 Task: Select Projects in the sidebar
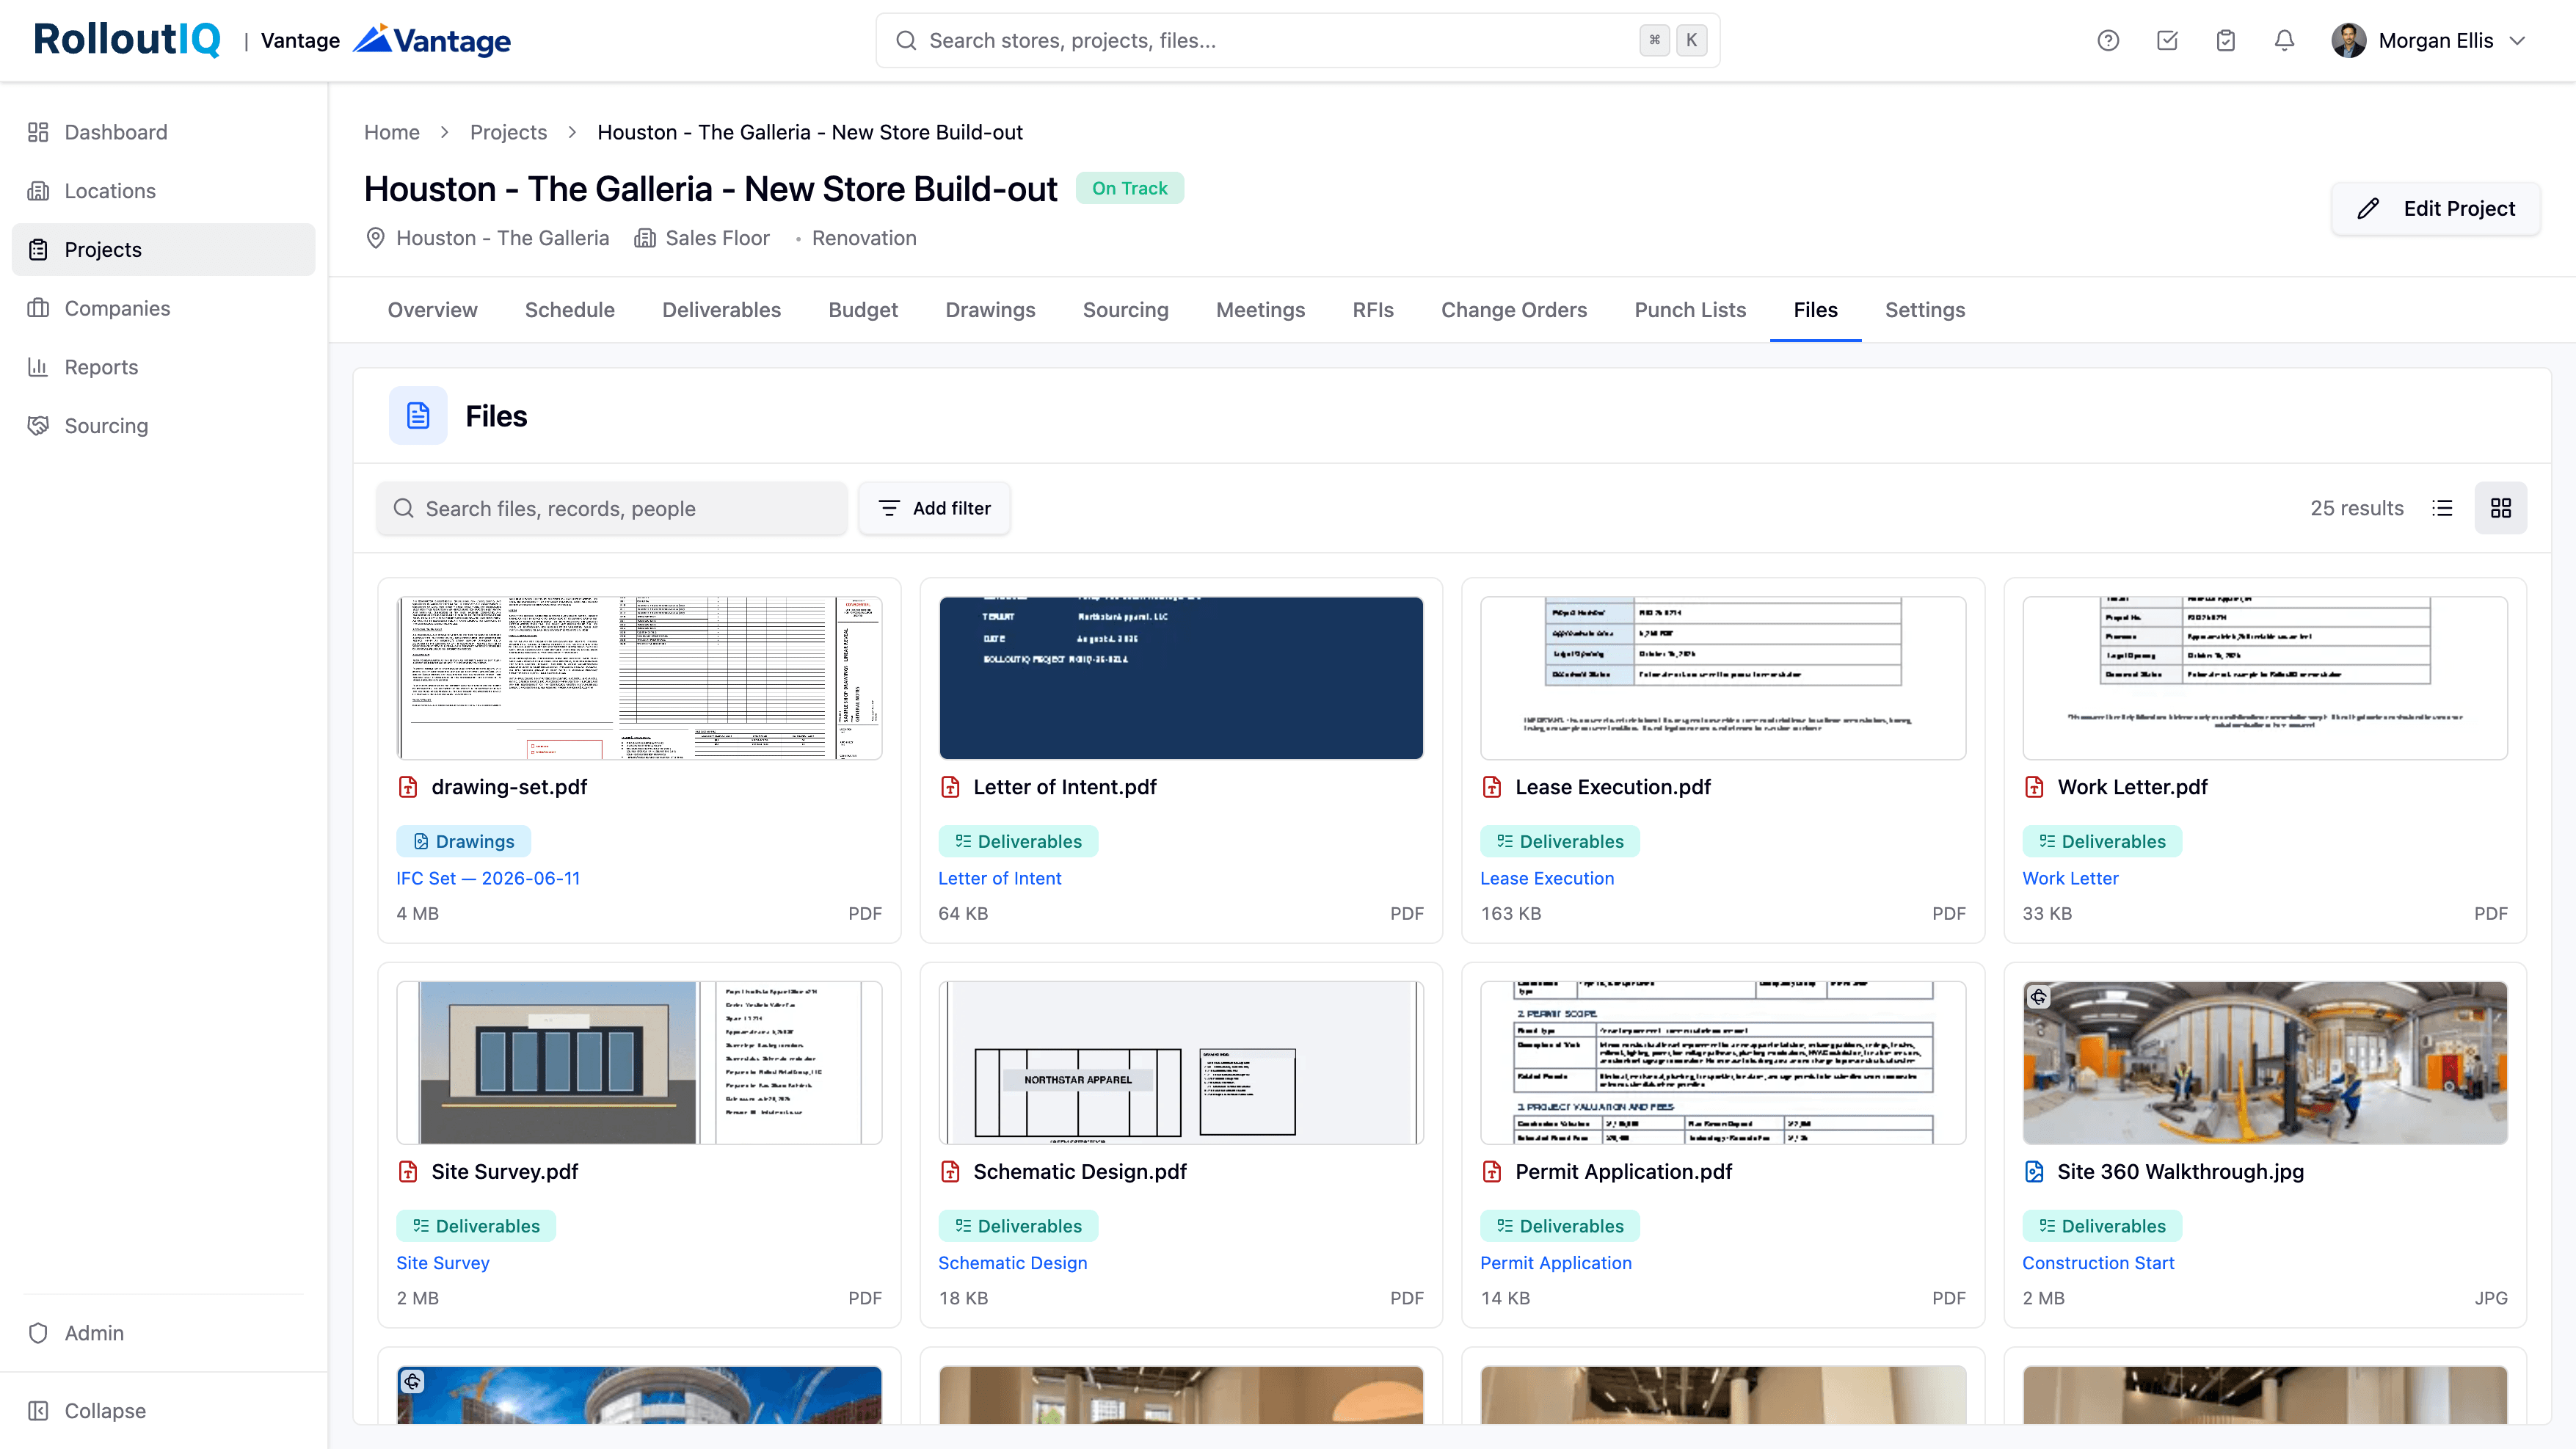tap(163, 250)
